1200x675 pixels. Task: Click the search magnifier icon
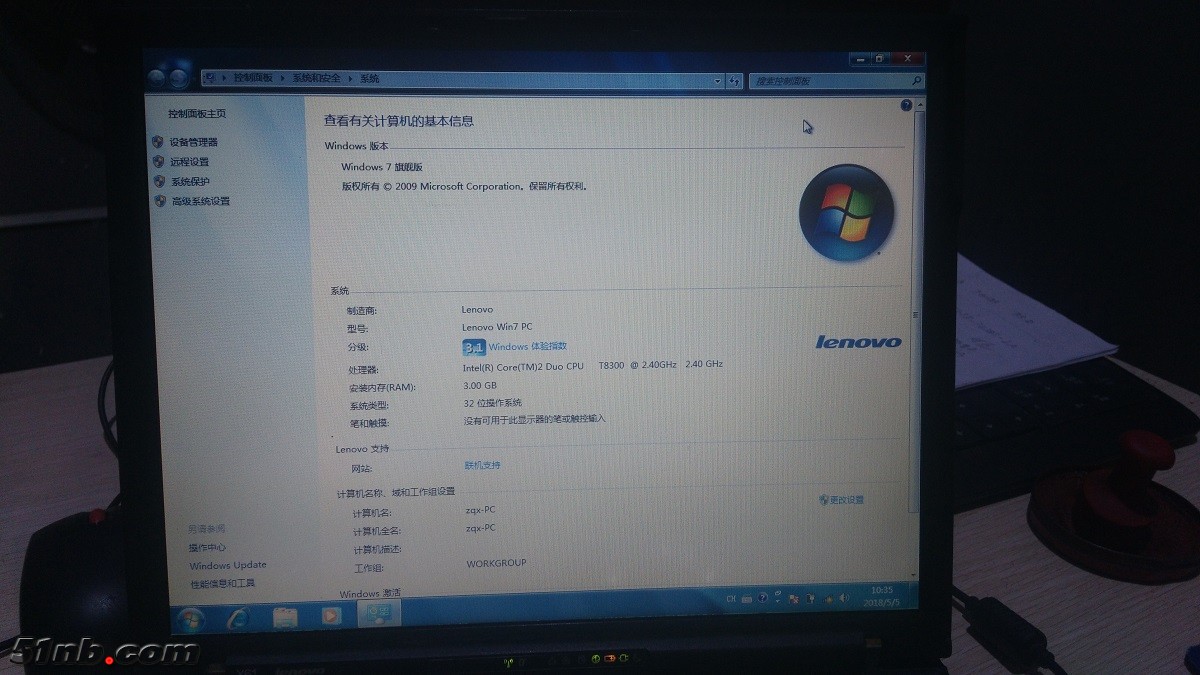(917, 82)
